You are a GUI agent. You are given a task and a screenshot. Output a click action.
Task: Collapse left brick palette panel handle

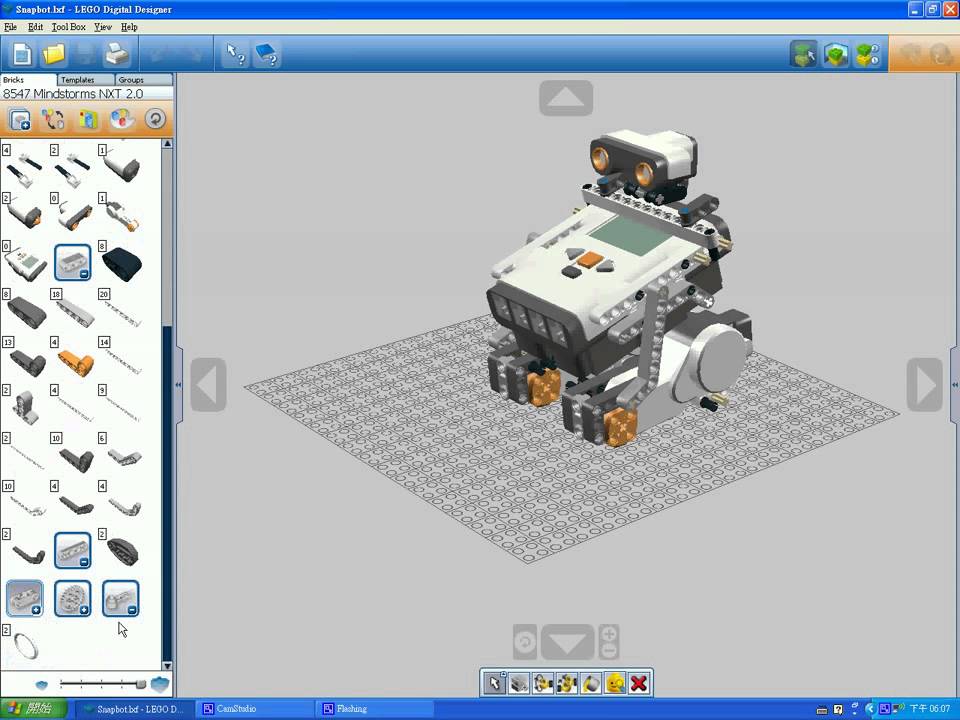[x=179, y=385]
